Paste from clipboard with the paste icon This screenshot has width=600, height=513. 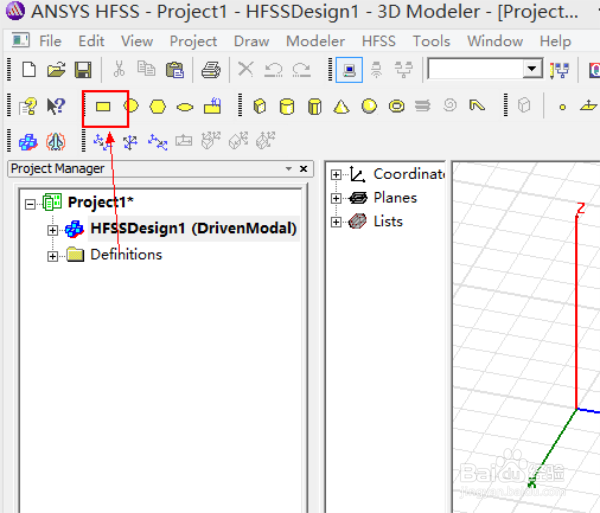coord(174,70)
